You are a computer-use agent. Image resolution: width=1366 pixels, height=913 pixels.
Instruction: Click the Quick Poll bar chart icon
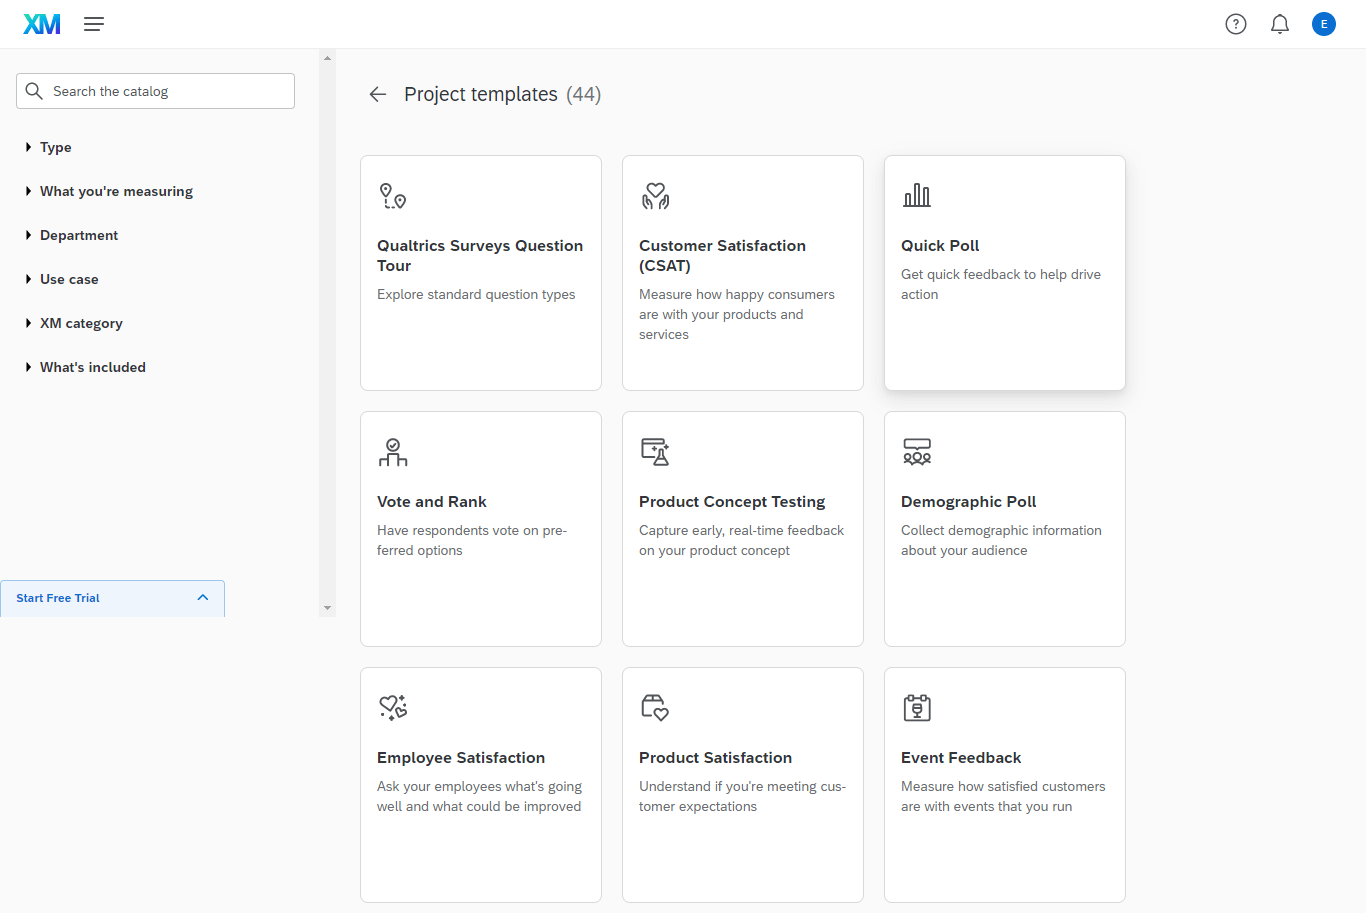917,195
